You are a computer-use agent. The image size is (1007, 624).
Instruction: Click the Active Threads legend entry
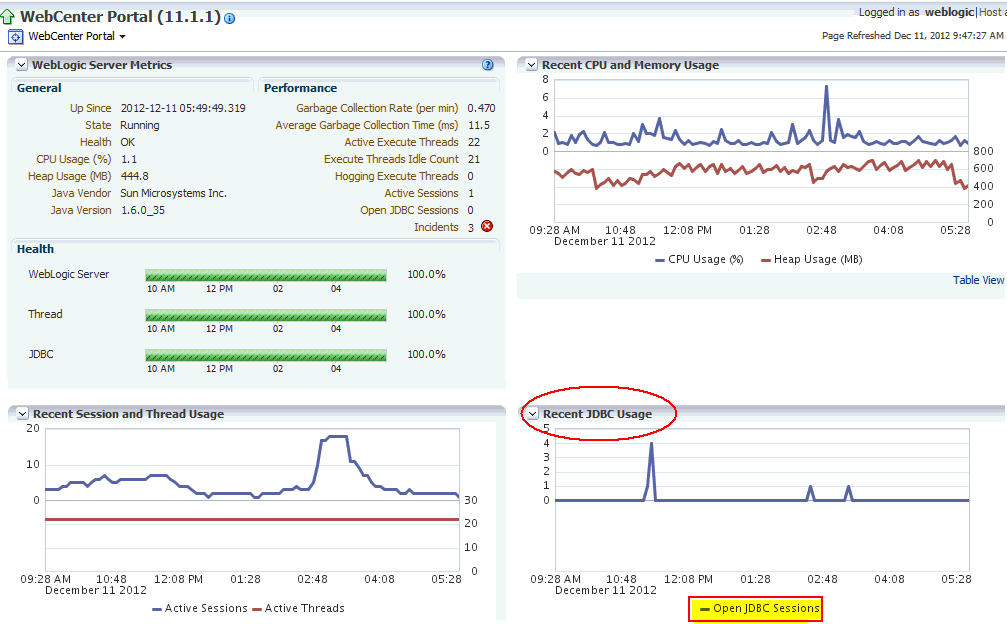pyautogui.click(x=299, y=608)
